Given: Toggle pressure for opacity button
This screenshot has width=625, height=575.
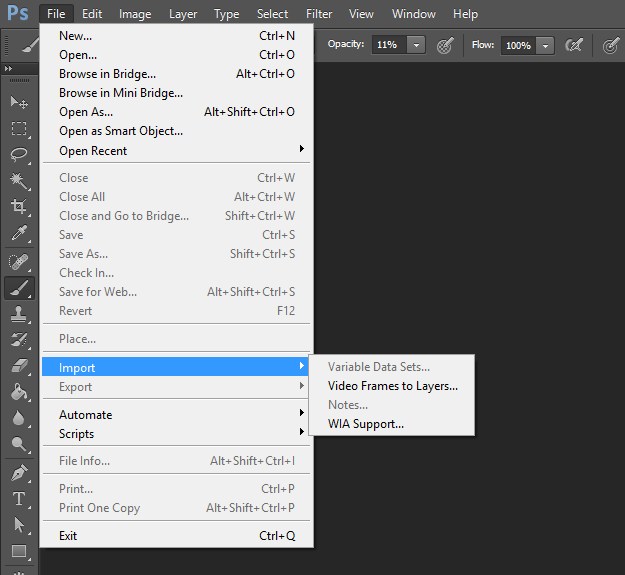Looking at the screenshot, I should coord(445,45).
